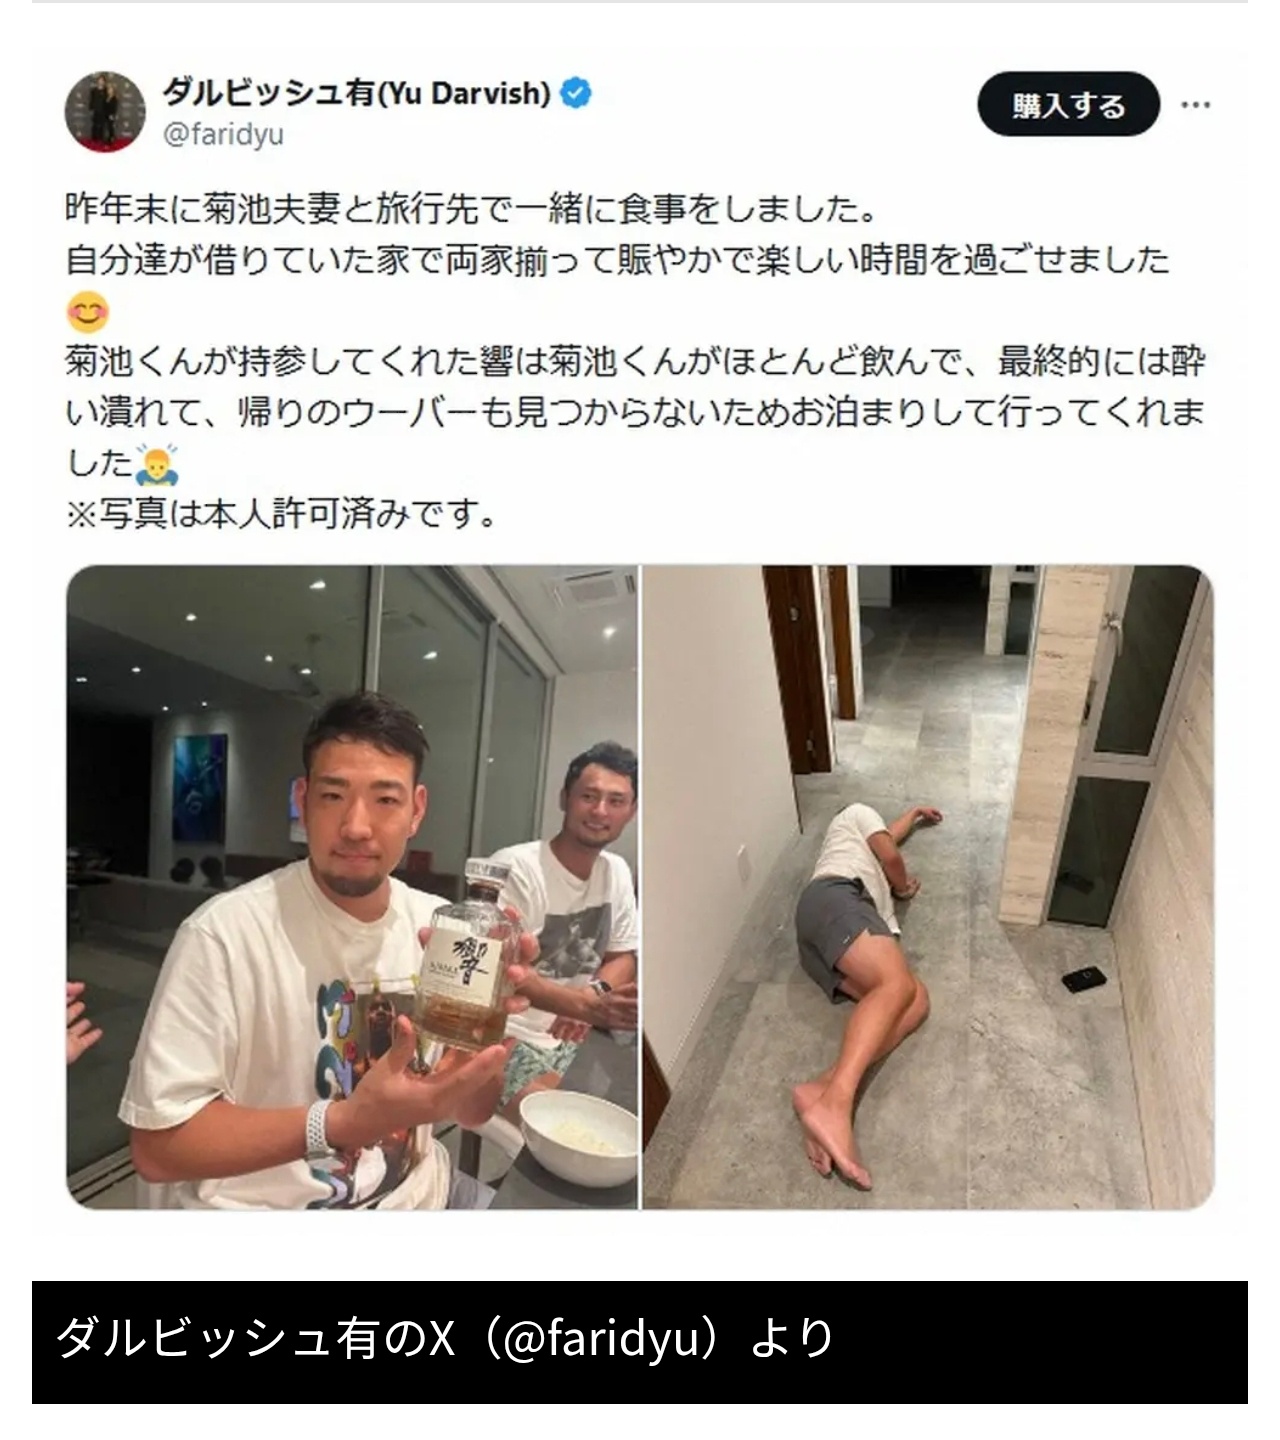Open the profile avatar of ダルビッシュ有
This screenshot has width=1280, height=1440.
point(105,112)
